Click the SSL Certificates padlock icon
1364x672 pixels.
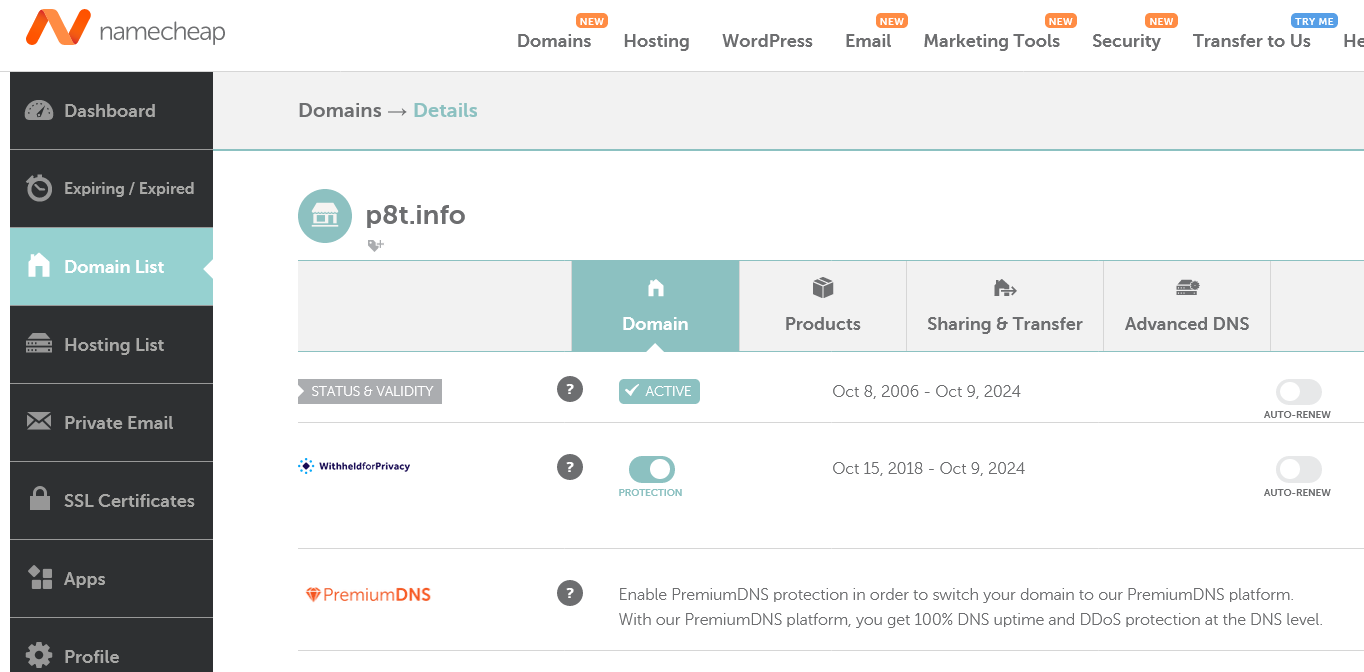[x=39, y=499]
